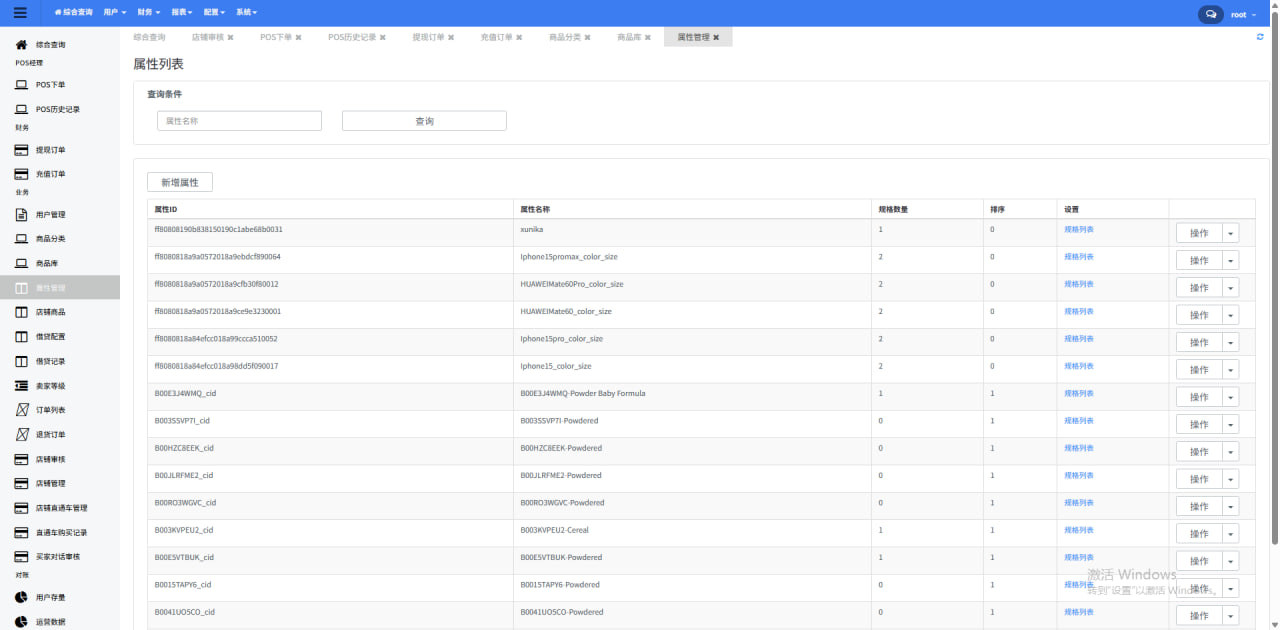Viewport: 1280px width, 630px height.
Task: Click the refresh icon beside the tabs
Action: pyautogui.click(x=1260, y=37)
